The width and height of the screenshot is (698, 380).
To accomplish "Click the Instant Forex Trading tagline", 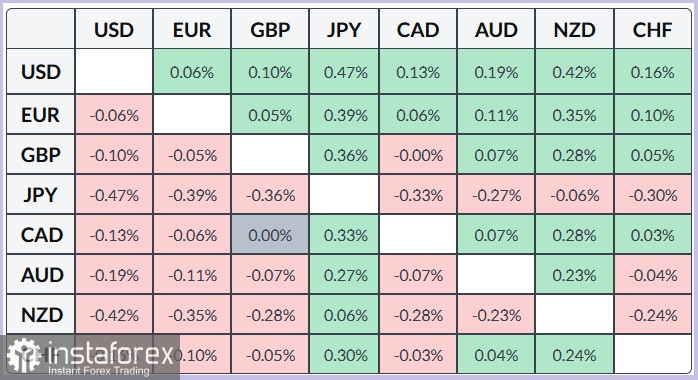I will click(x=98, y=371).
